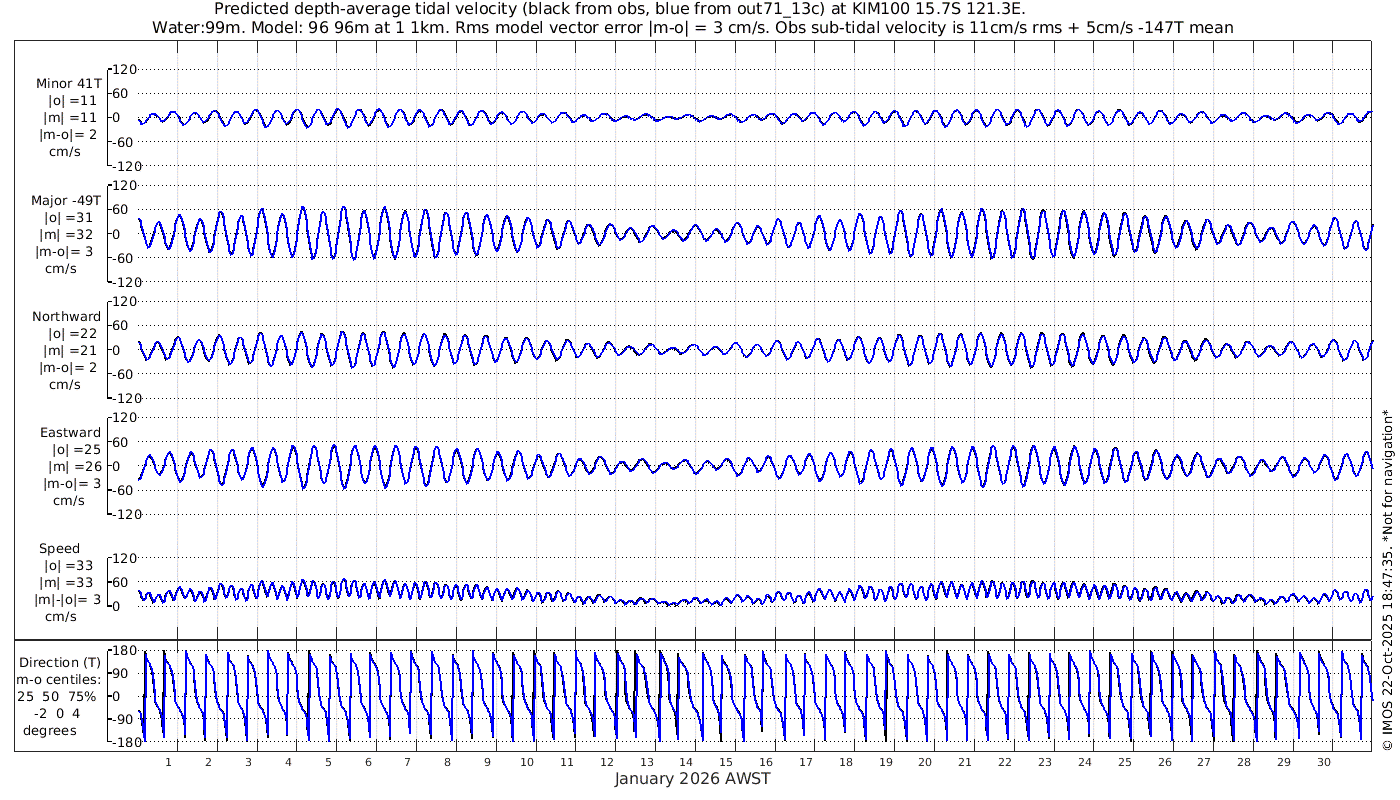Select day 15 tick on the time axis

coord(726,762)
